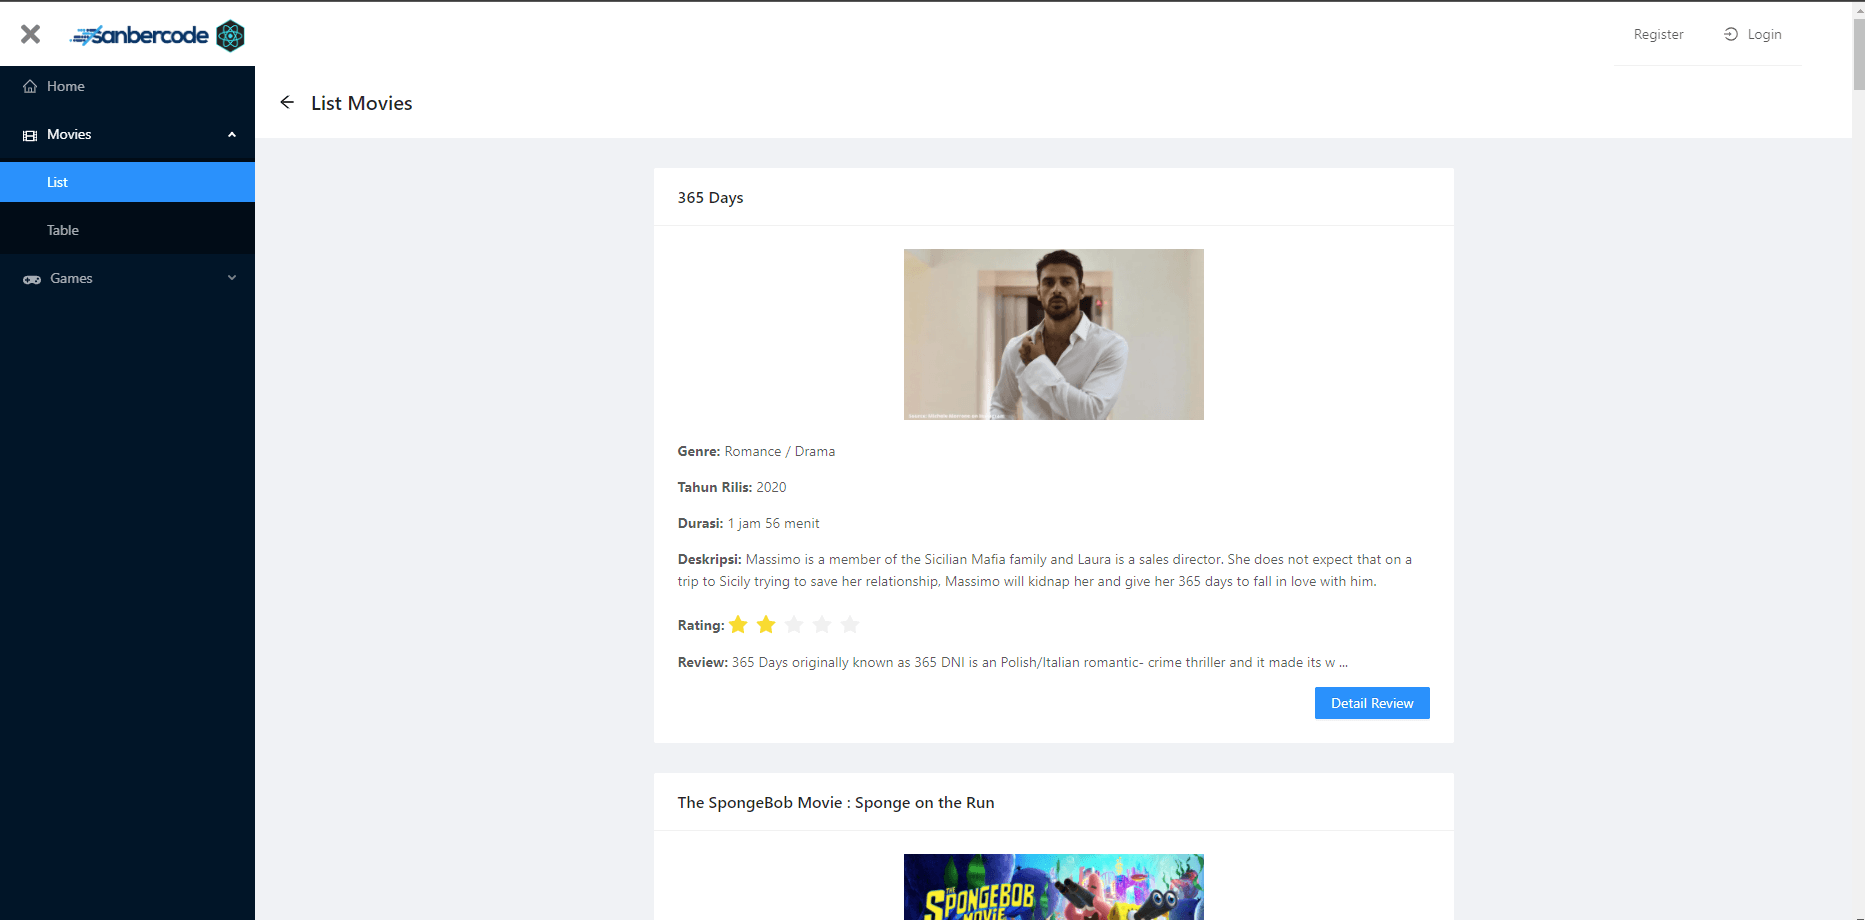Screen dimensions: 1865x920
Task: Click the first rating star
Action: [x=738, y=625]
